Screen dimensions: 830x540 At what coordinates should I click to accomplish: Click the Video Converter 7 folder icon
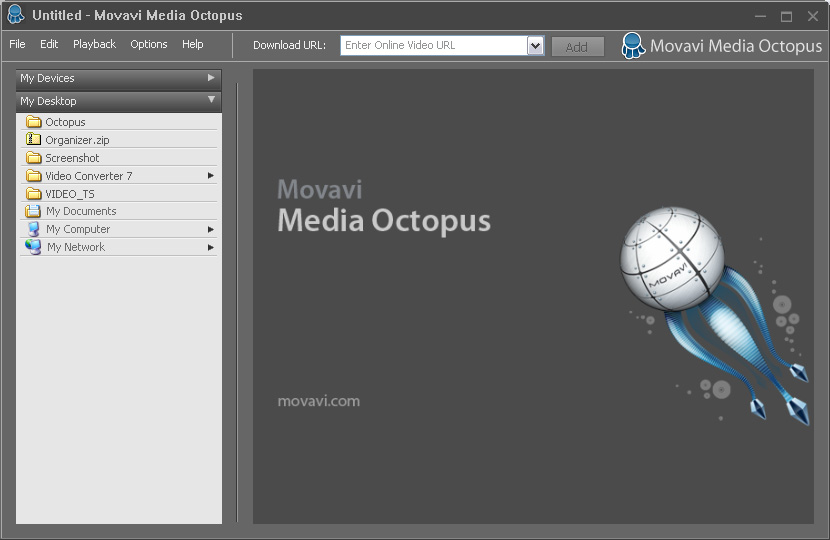(x=34, y=176)
